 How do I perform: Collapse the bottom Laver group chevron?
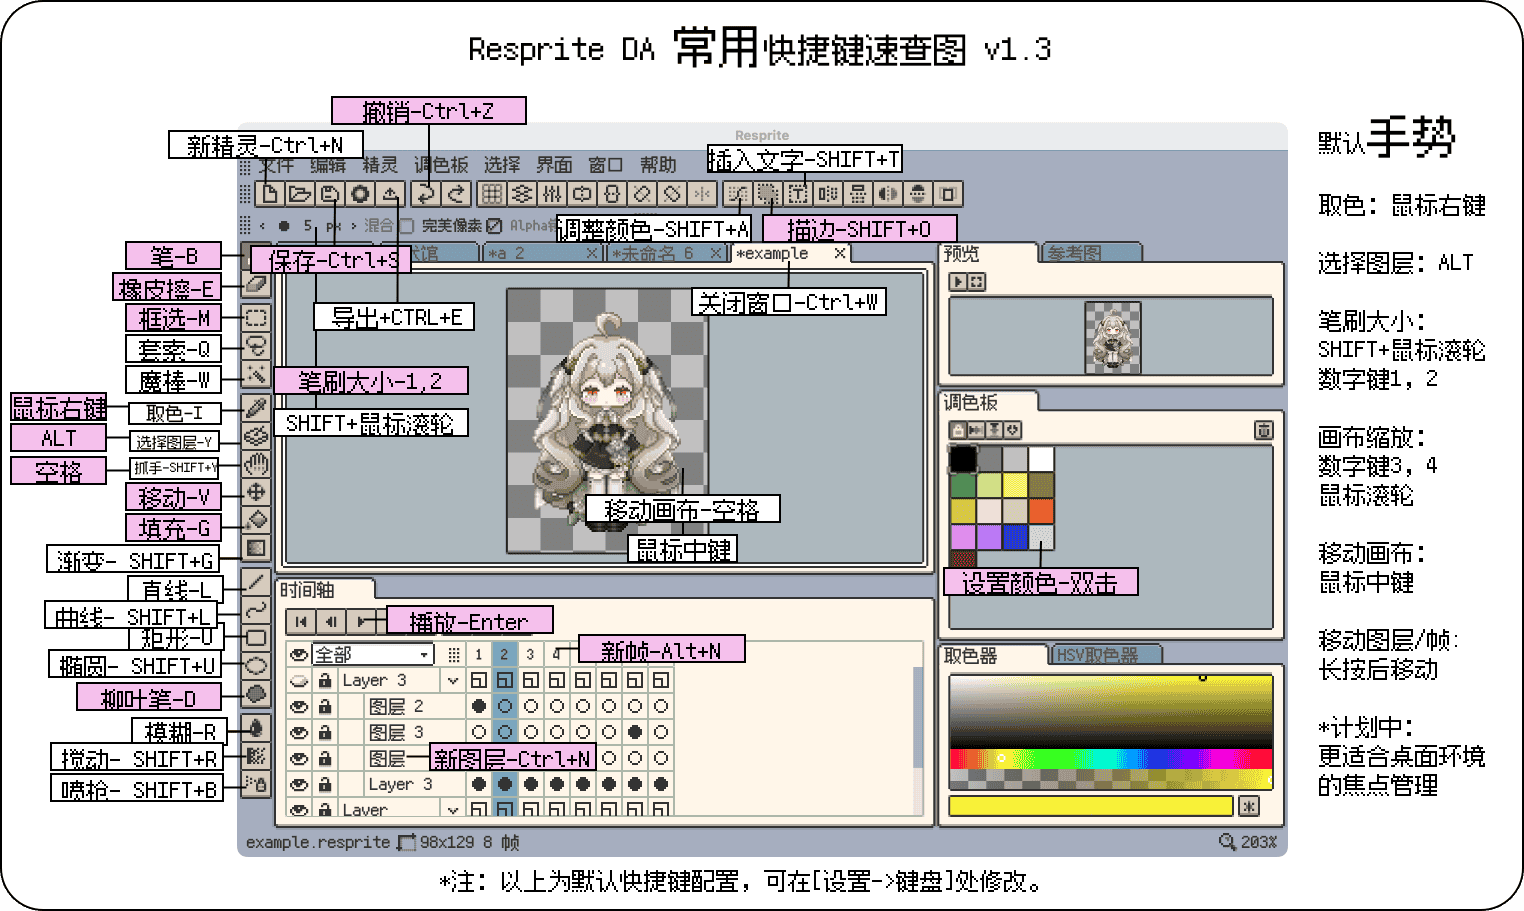tap(454, 809)
